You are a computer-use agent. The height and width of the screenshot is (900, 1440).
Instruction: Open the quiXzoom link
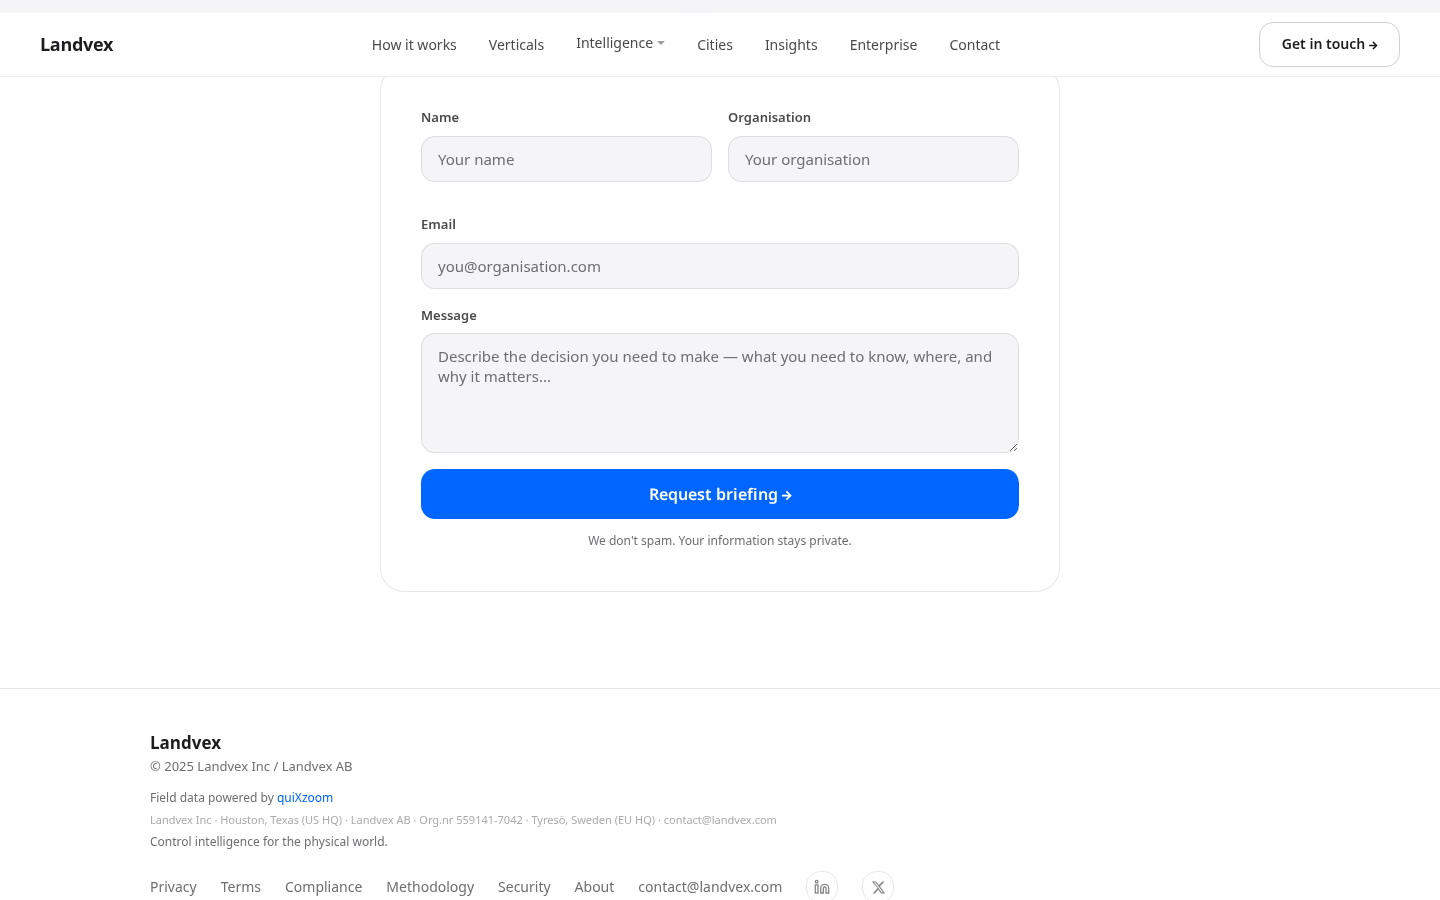(305, 797)
